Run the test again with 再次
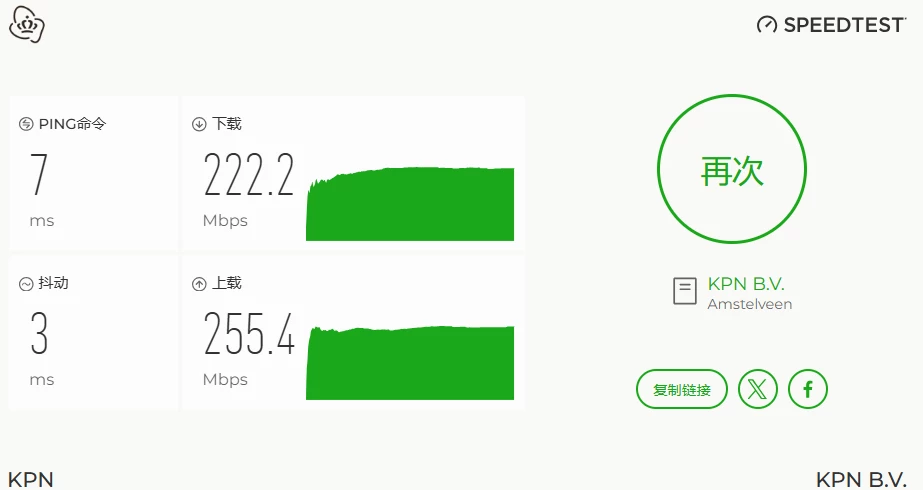The width and height of the screenshot is (923, 490). (732, 170)
